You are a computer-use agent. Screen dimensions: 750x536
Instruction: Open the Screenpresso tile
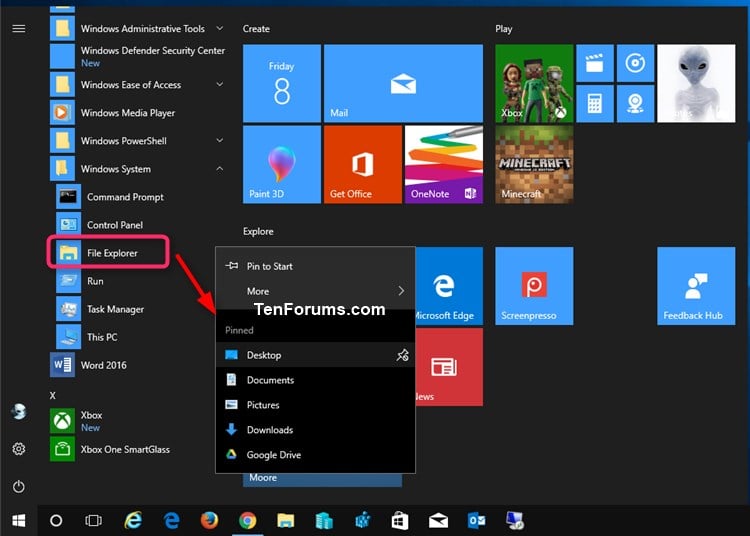pyautogui.click(x=534, y=286)
